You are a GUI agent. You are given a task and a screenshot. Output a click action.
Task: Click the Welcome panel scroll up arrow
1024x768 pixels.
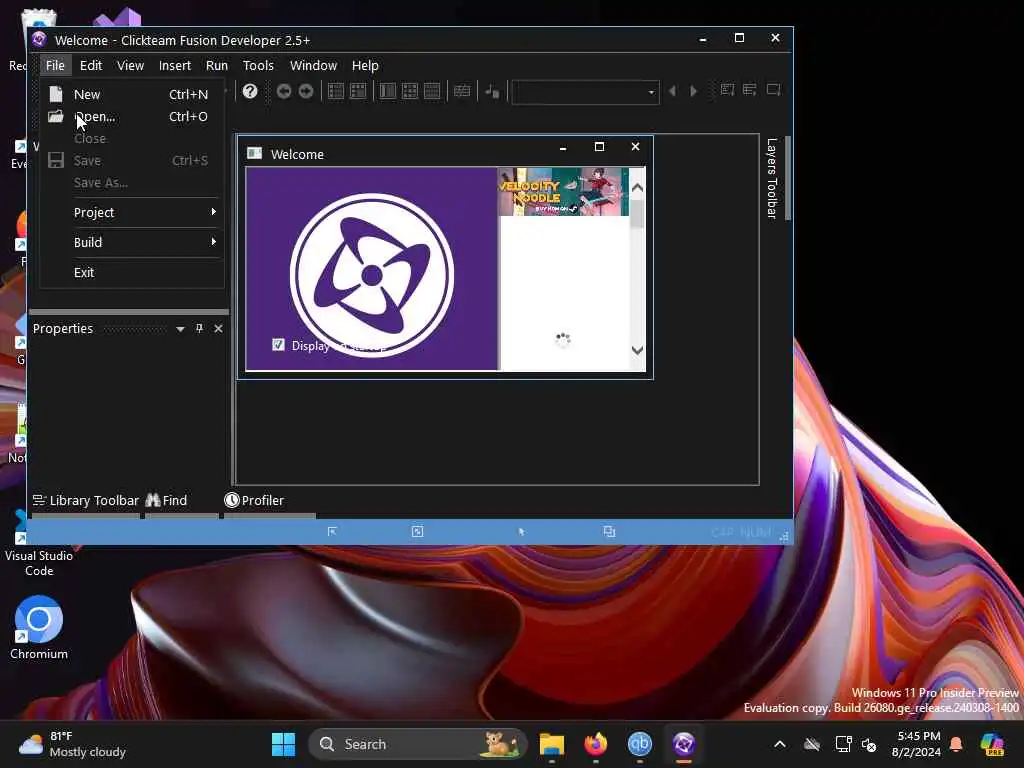tap(637, 188)
